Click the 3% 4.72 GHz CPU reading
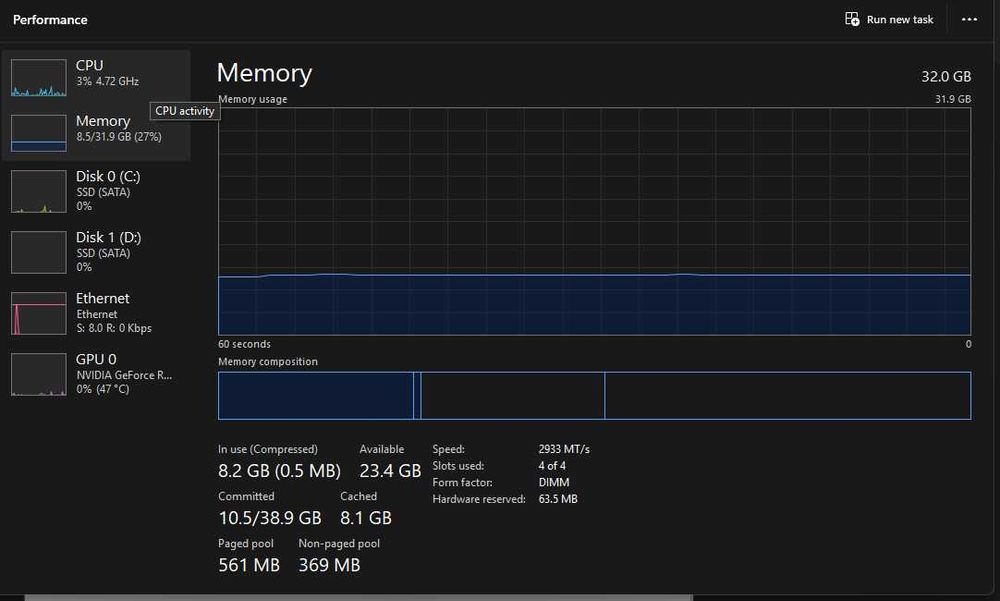 coord(107,82)
